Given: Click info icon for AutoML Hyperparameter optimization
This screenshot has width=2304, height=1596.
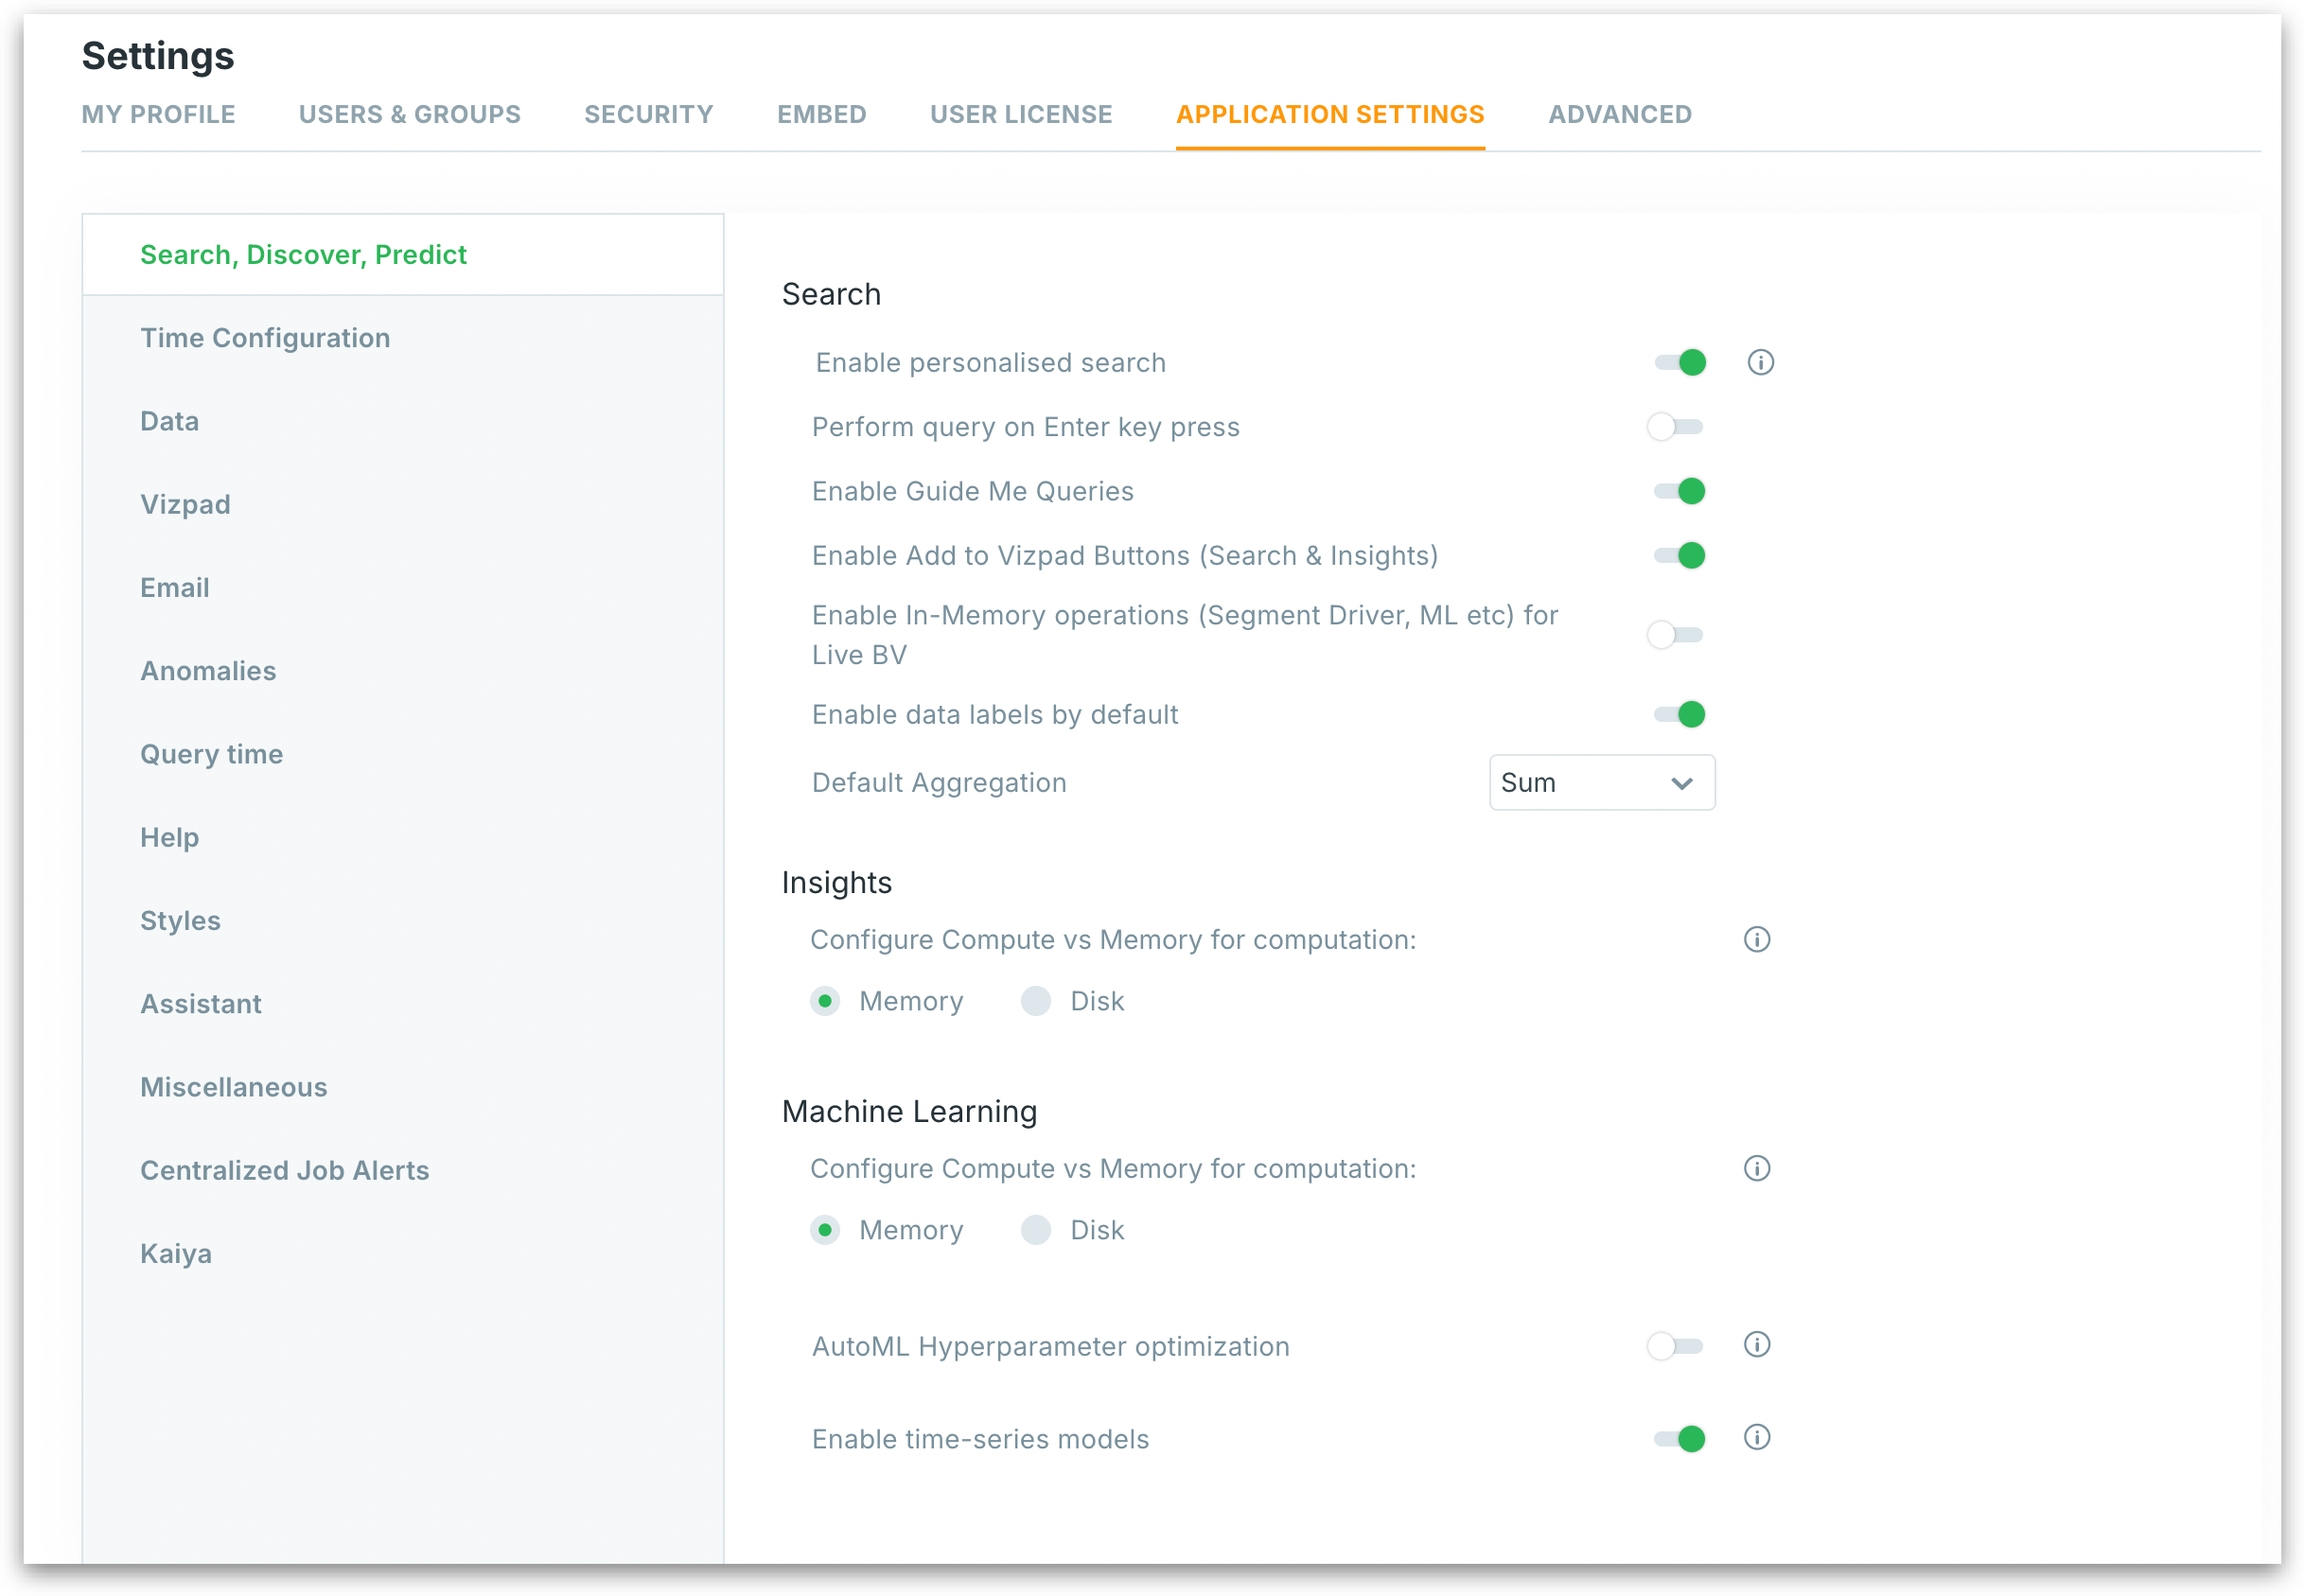Looking at the screenshot, I should pyautogui.click(x=1756, y=1344).
